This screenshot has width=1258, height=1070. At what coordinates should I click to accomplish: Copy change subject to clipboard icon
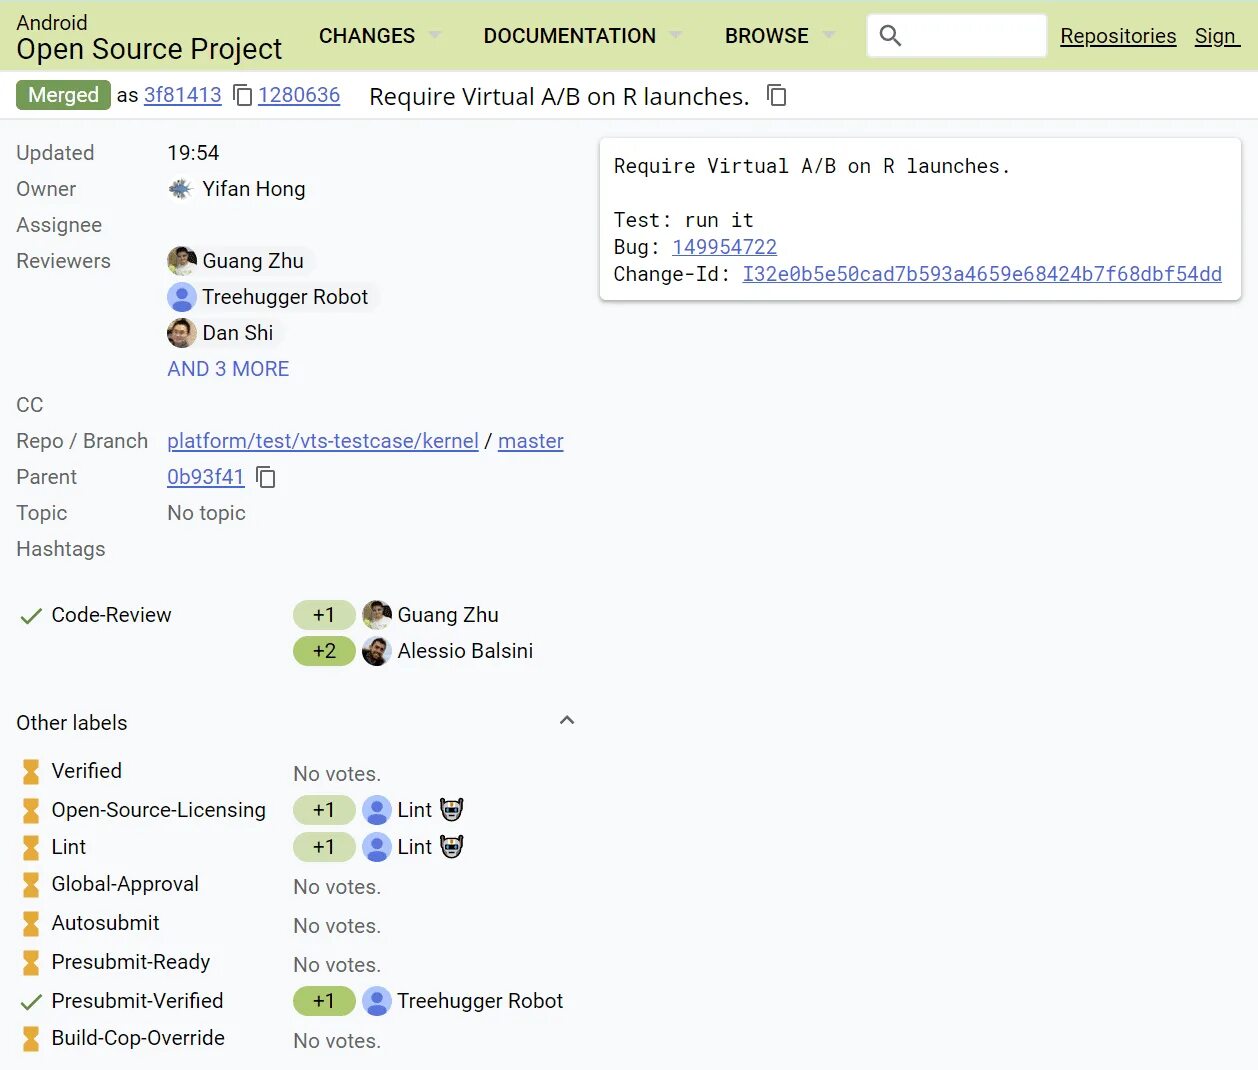(x=777, y=95)
